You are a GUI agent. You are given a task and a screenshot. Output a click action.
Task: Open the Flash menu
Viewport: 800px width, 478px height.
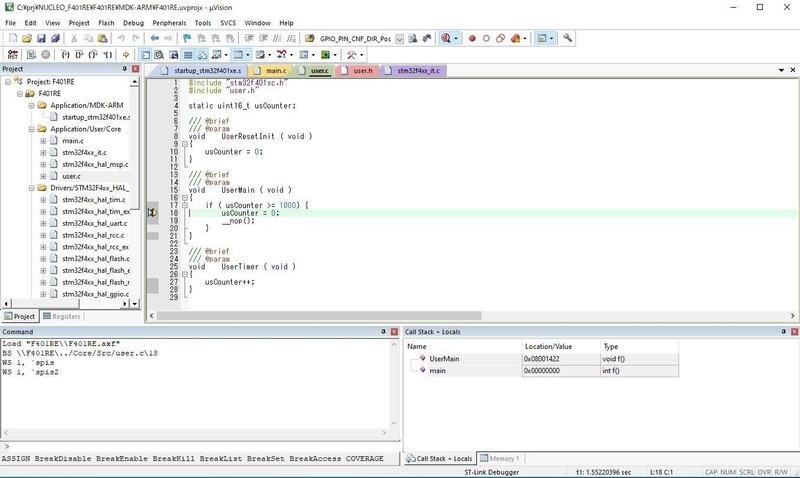(x=106, y=23)
